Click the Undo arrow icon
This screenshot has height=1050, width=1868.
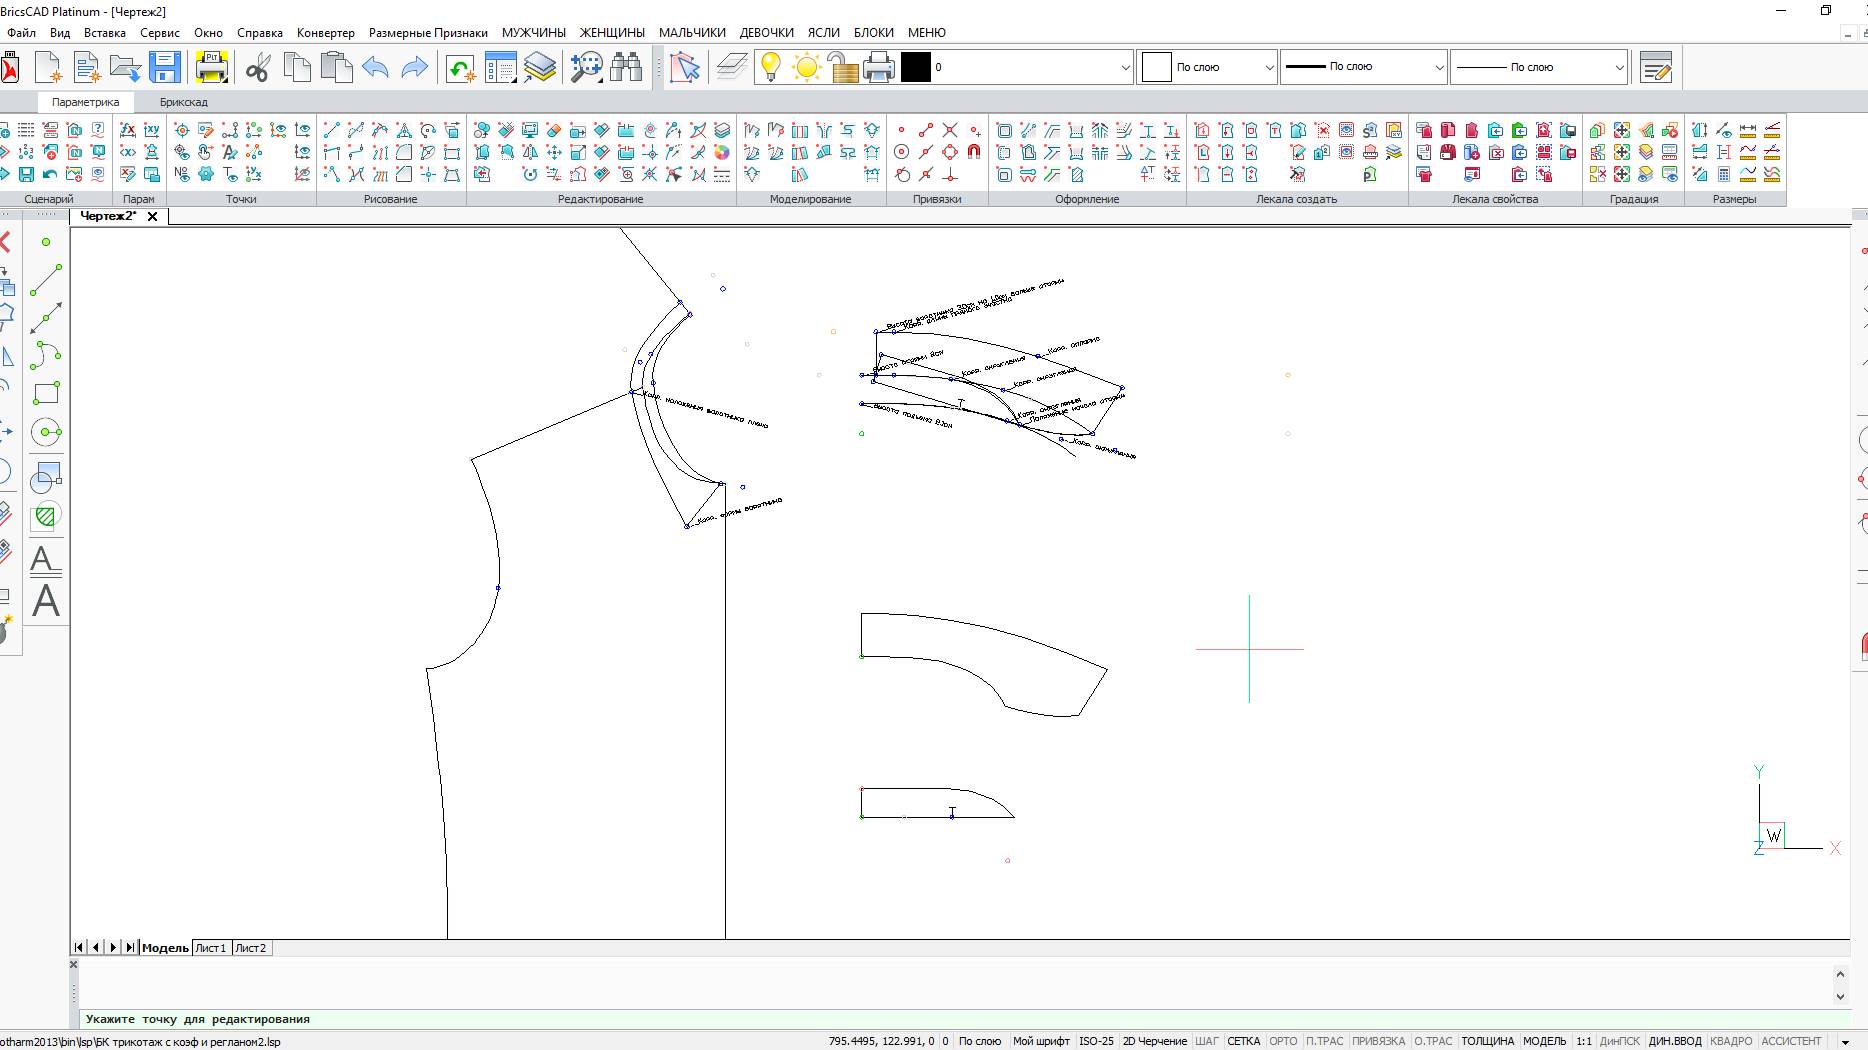click(375, 67)
